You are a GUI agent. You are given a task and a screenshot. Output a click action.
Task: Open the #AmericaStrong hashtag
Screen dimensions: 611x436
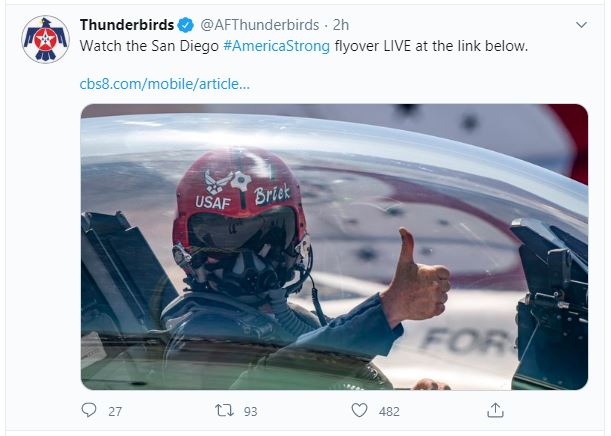click(277, 46)
